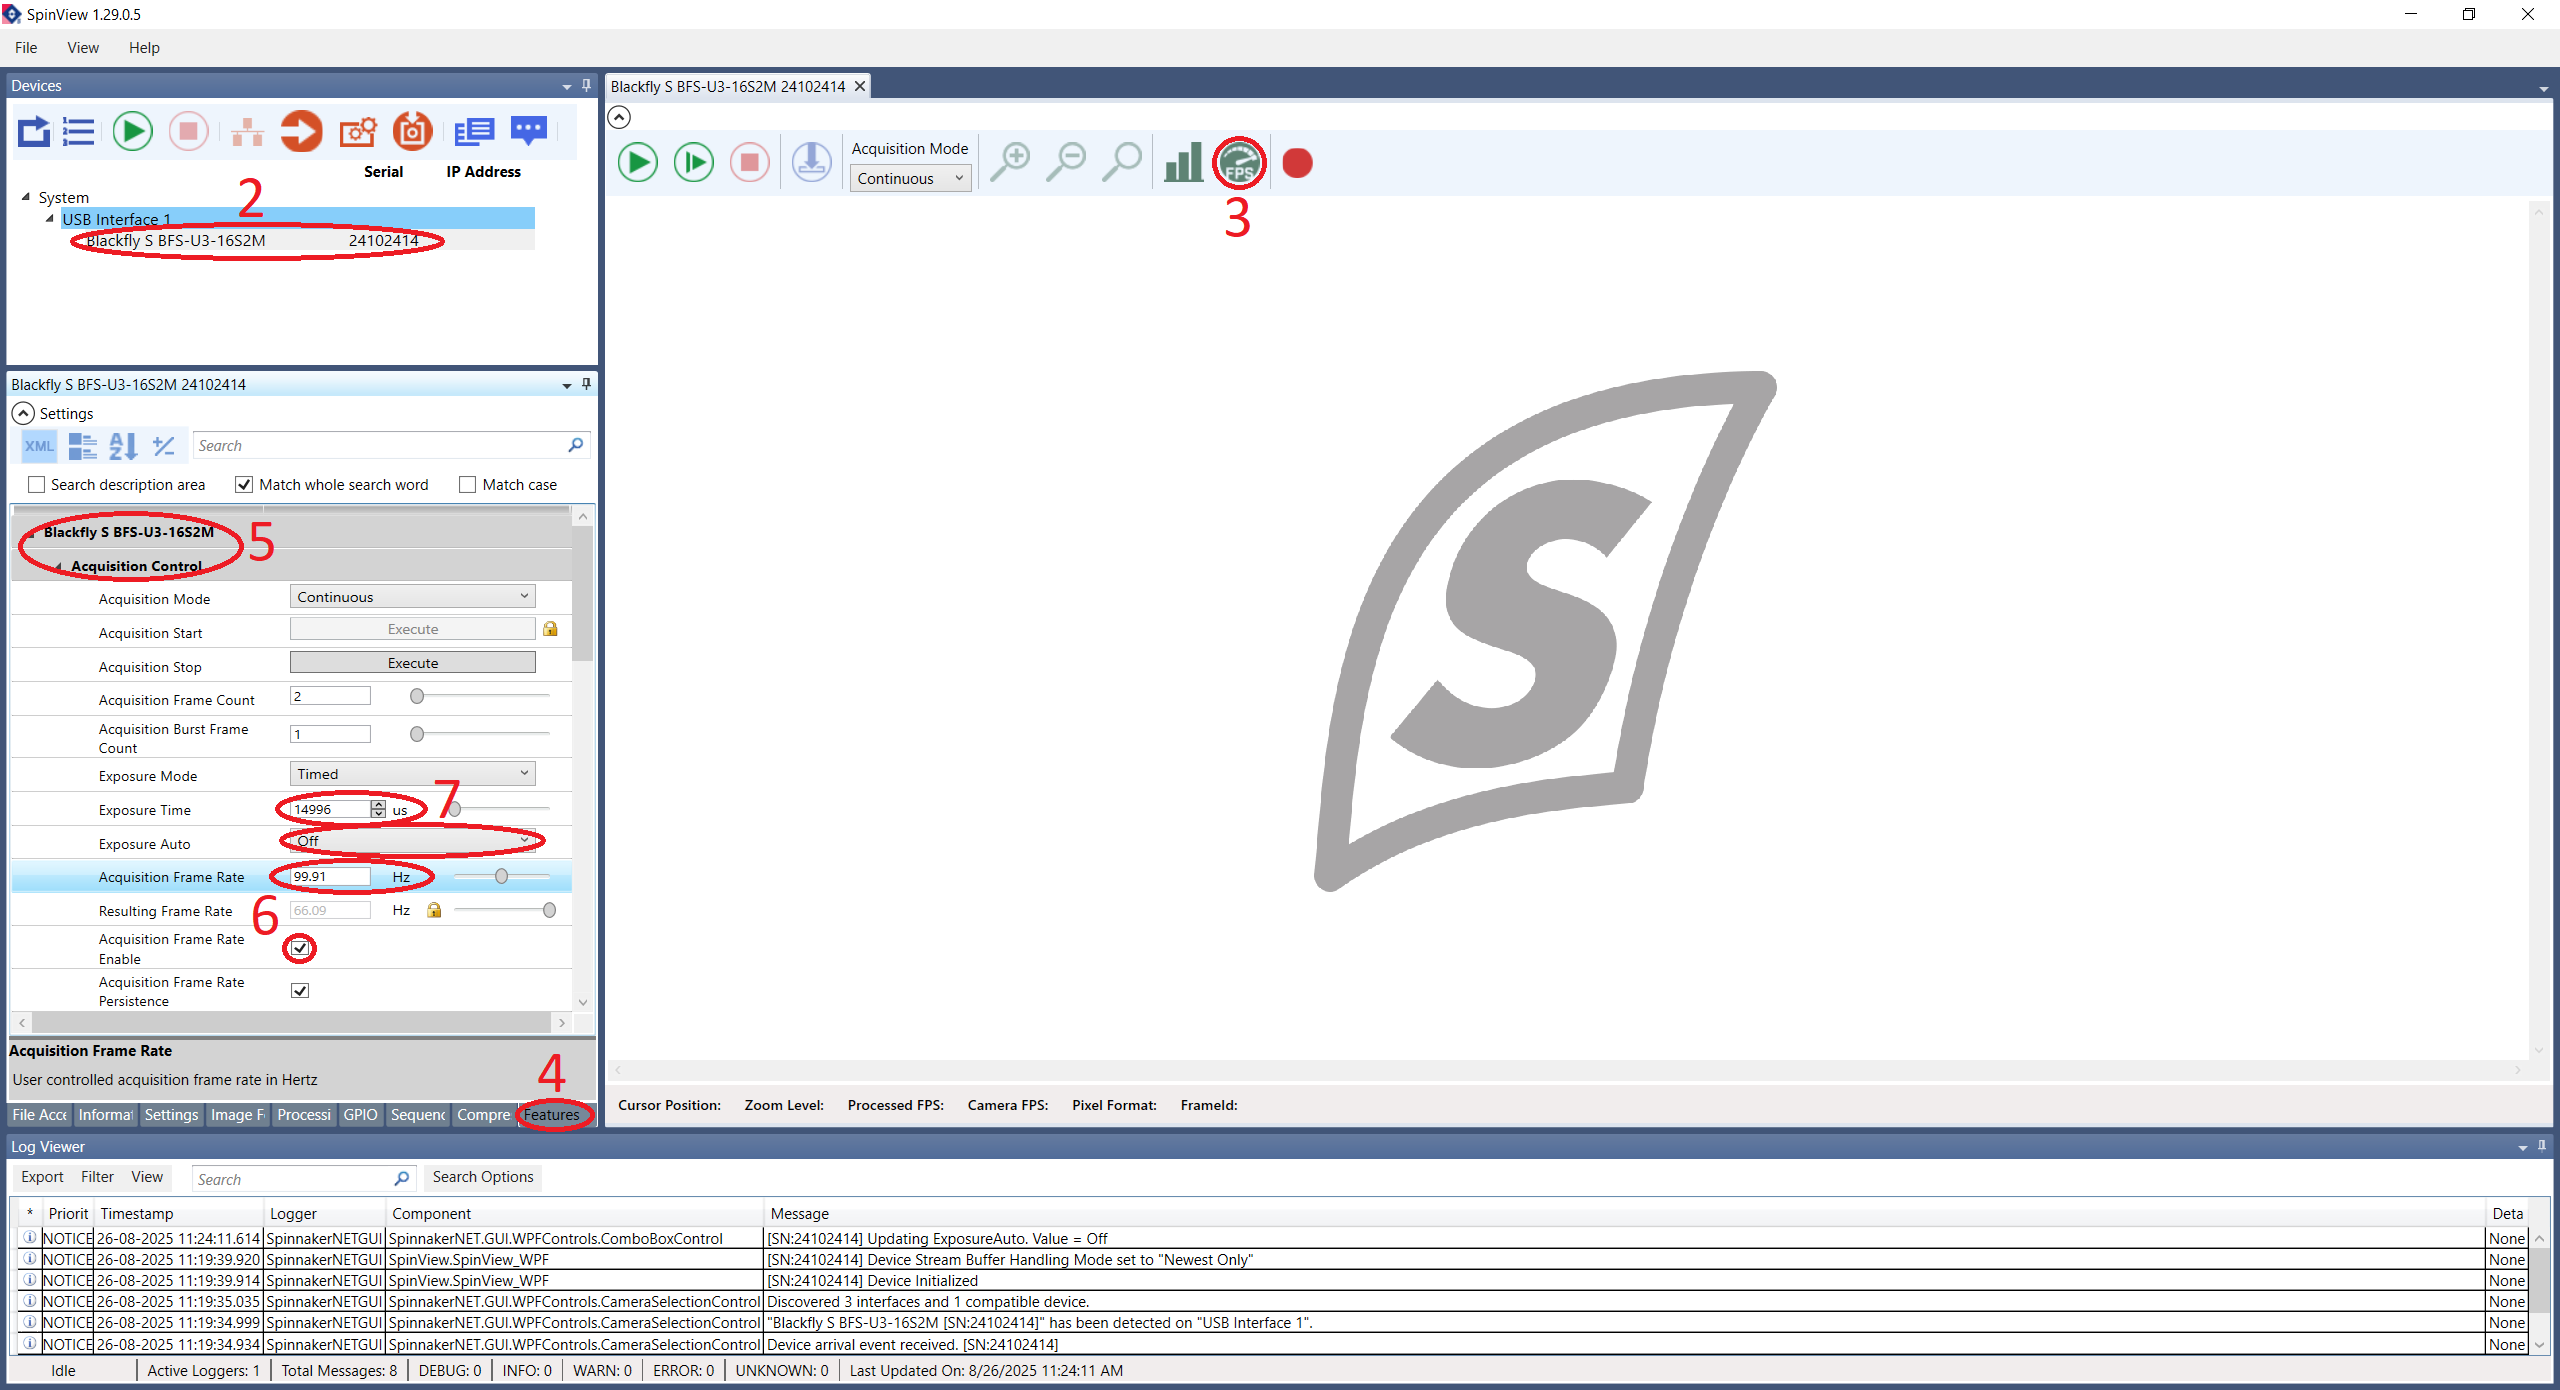Click green play icon in Devices panel
The width and height of the screenshot is (2560, 1390).
[132, 131]
